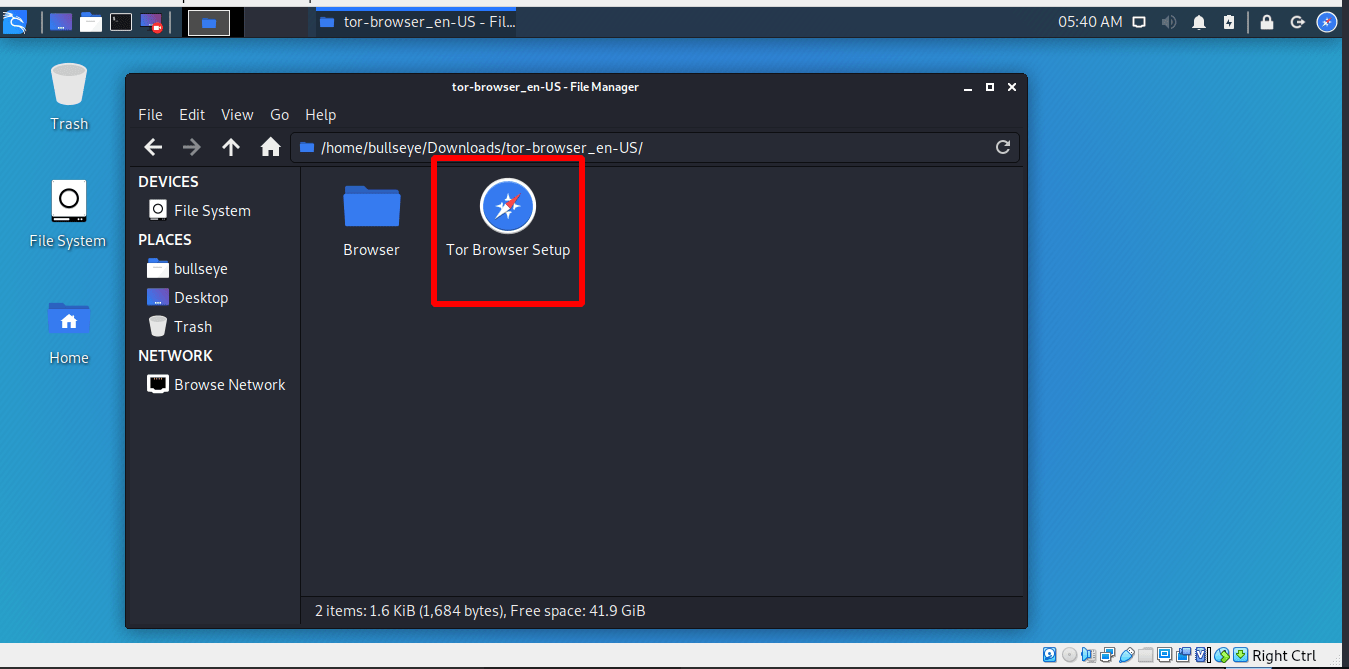
Task: Close the File Manager window
Action: tap(1012, 87)
